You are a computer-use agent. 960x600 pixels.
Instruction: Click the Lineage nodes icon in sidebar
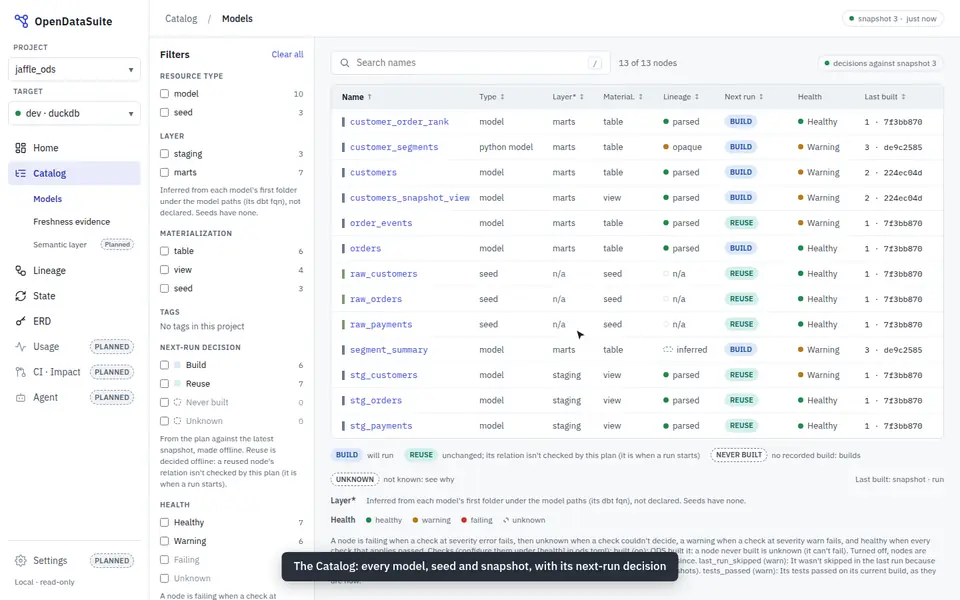pos(21,271)
